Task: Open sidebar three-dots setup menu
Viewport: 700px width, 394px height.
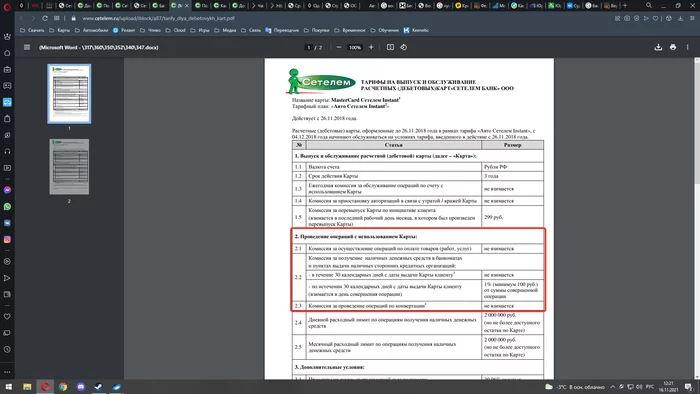Action: tap(7, 372)
